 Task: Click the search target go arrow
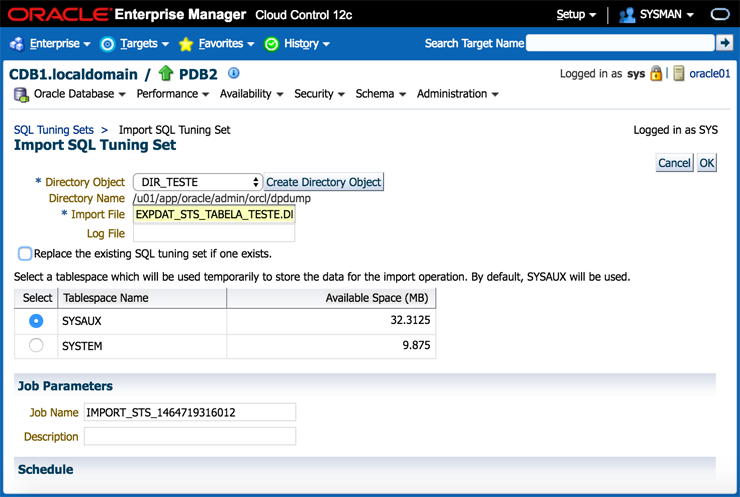pos(725,43)
